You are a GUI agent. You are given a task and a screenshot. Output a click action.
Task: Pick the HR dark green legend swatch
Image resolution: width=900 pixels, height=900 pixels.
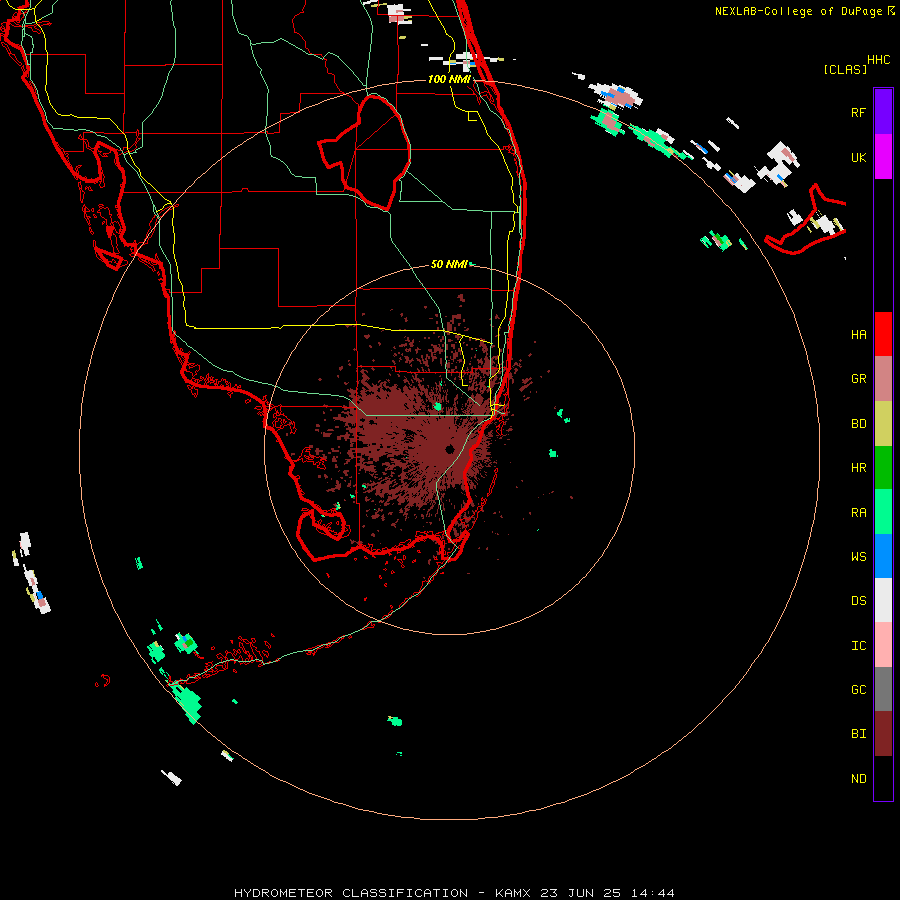click(883, 468)
